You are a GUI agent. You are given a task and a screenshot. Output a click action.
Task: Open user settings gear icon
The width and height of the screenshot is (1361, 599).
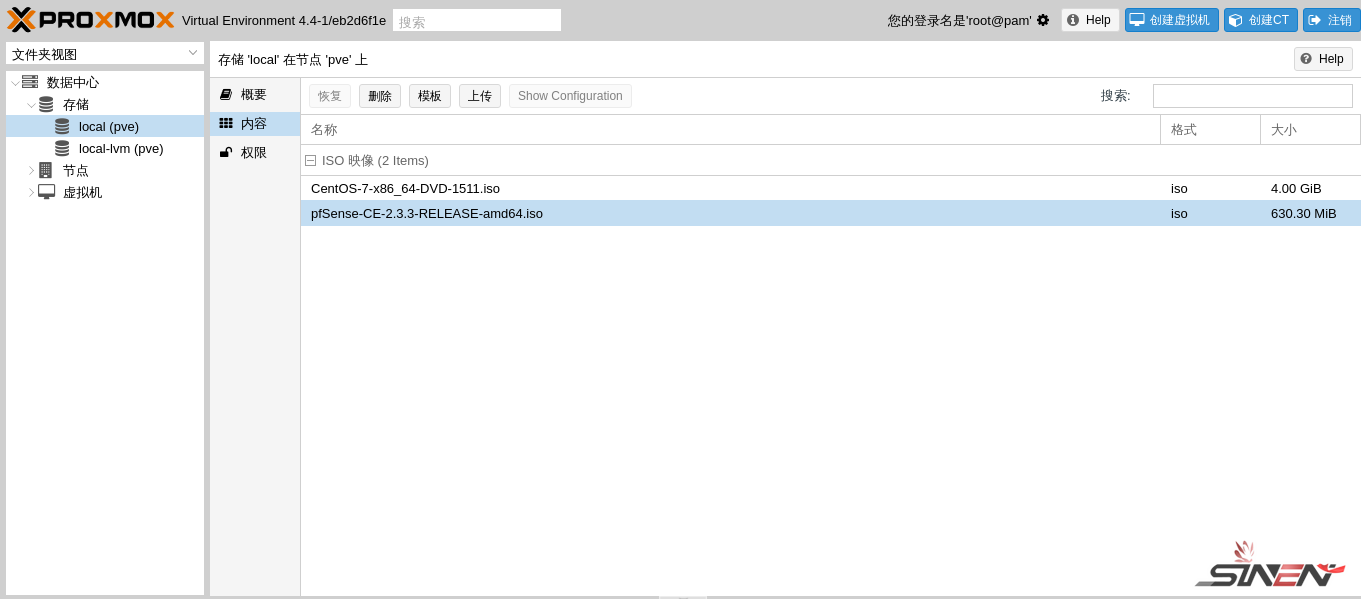1043,20
